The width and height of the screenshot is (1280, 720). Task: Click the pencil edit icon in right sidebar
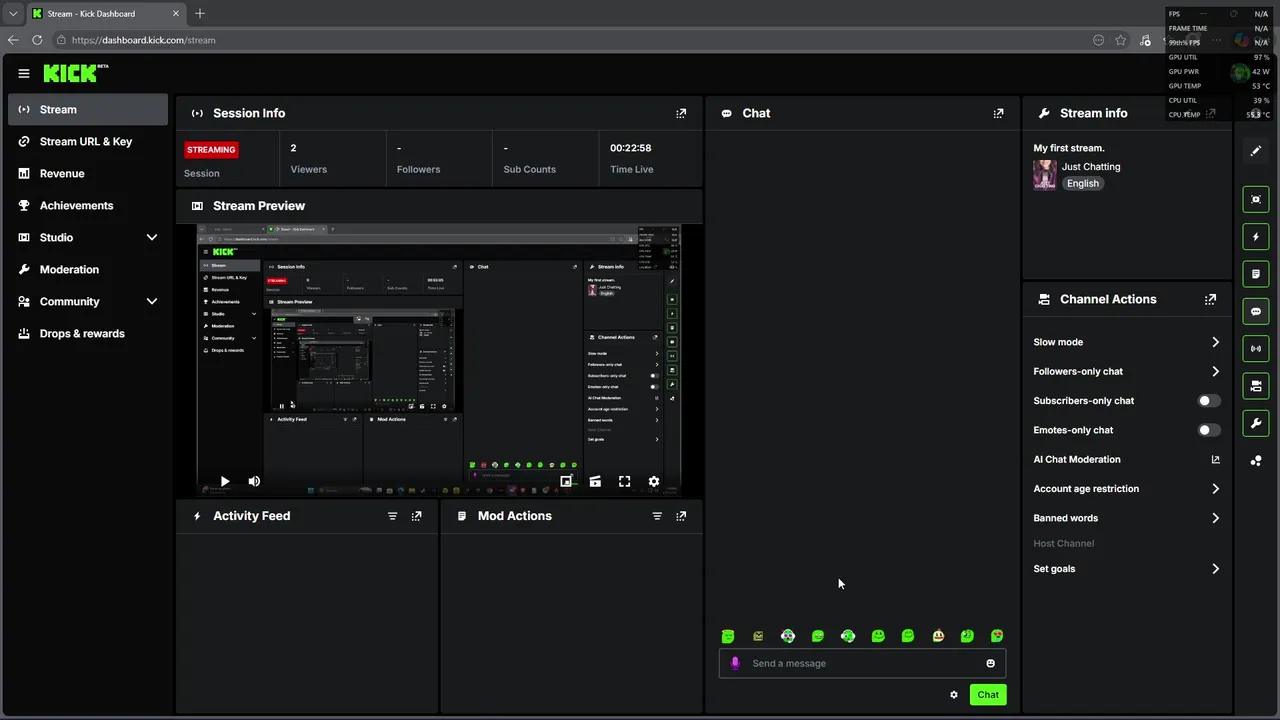[1256, 151]
